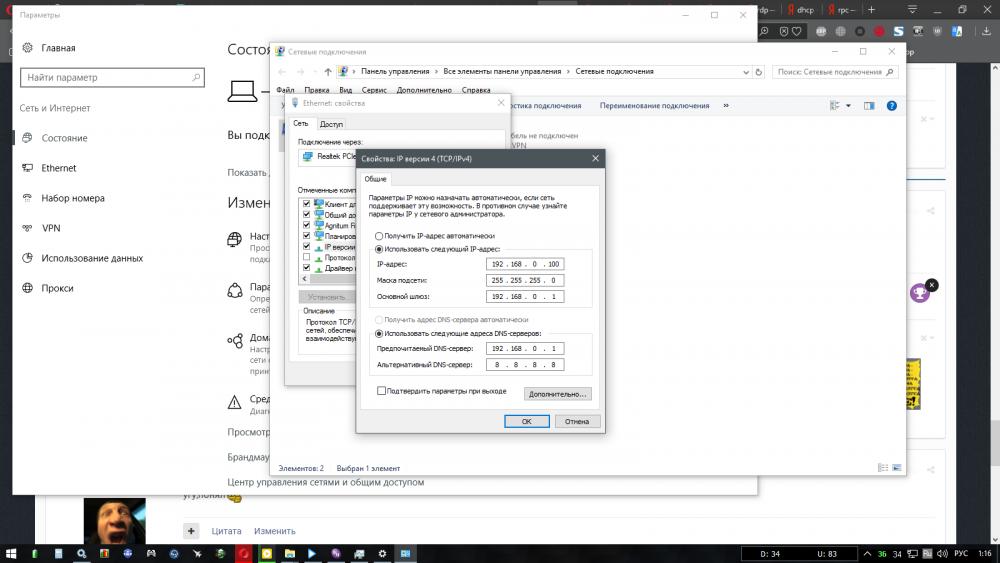Image resolution: width=1000 pixels, height=563 pixels.
Task: Open the Прокси (Proxy) settings page
Action: [57, 288]
